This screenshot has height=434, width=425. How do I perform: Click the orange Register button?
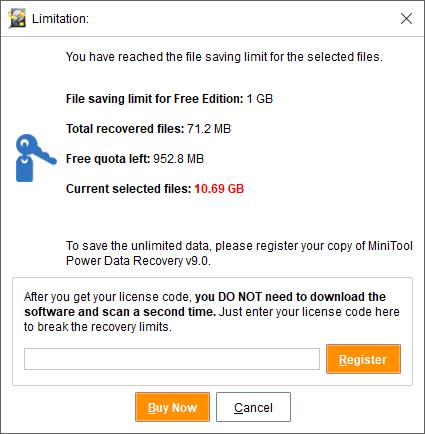[363, 359]
